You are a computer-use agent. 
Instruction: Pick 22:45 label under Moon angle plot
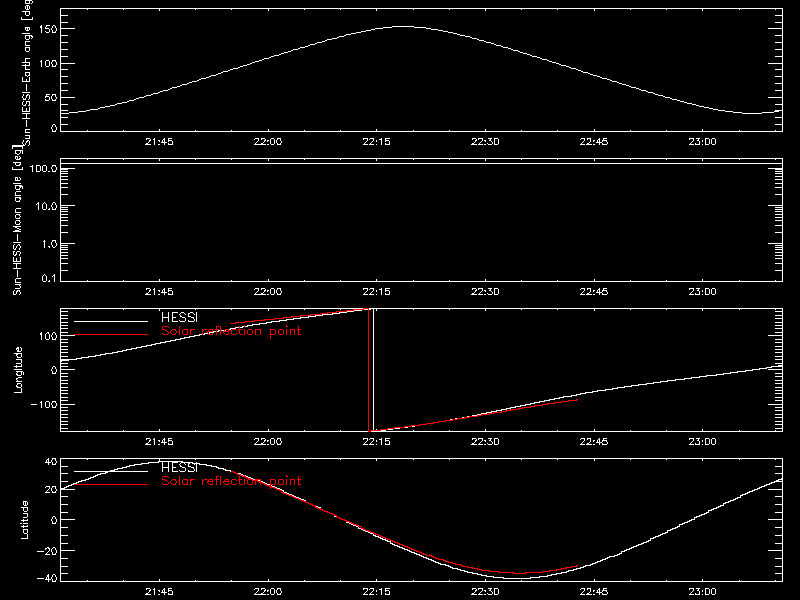[593, 292]
